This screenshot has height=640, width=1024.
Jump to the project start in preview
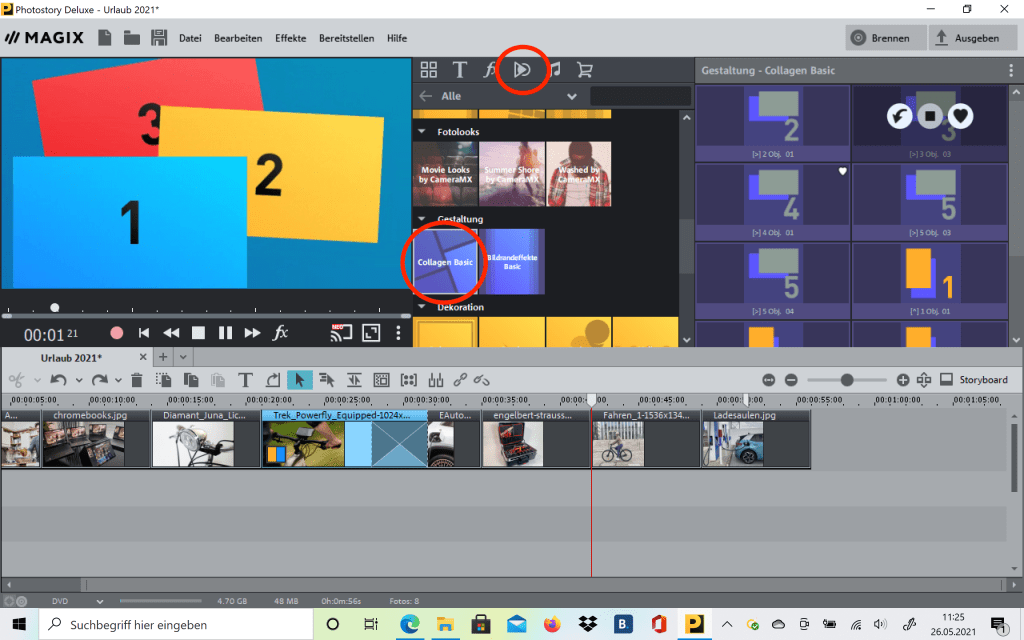[144, 333]
